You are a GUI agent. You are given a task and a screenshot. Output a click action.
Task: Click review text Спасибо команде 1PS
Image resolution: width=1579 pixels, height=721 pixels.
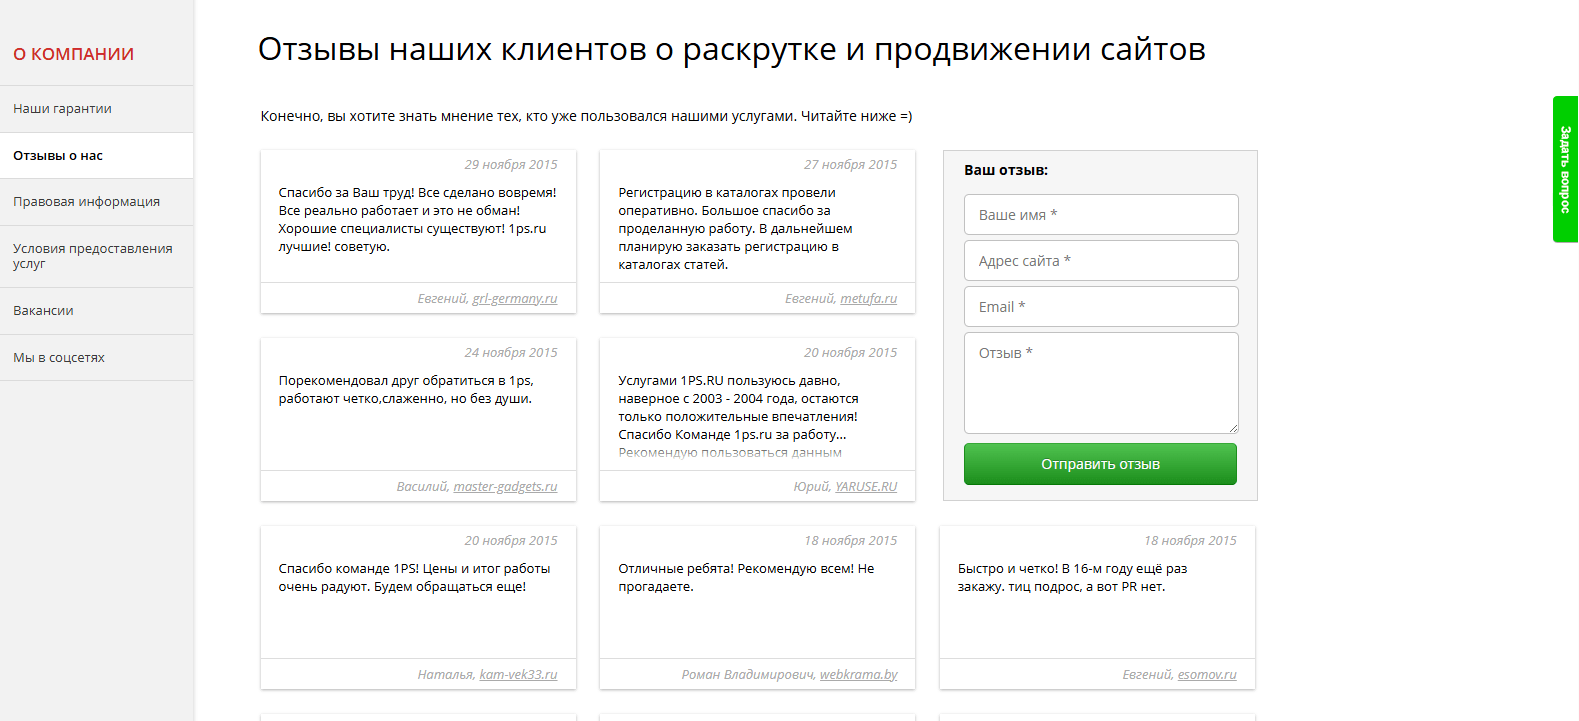point(414,578)
